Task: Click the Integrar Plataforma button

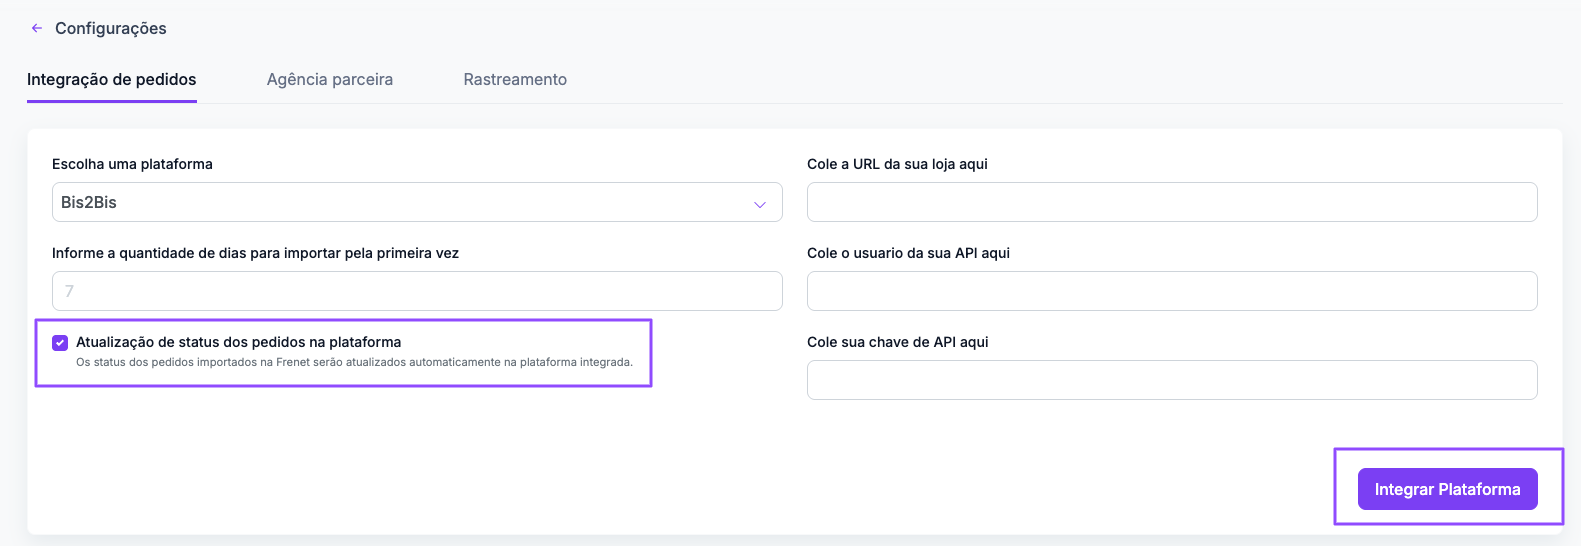Action: click(x=1447, y=489)
